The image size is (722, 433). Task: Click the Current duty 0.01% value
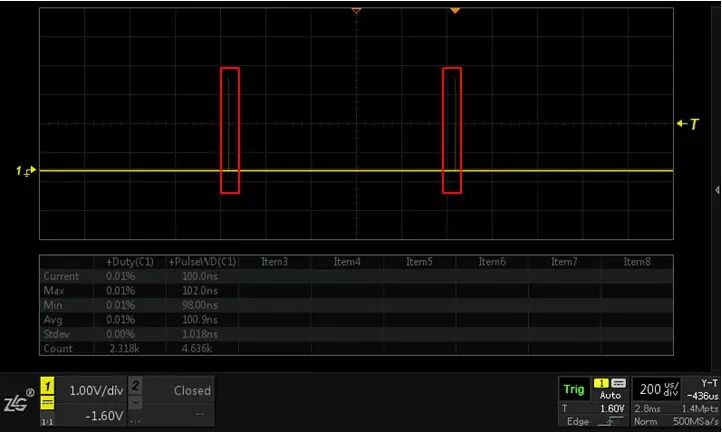[x=121, y=276]
